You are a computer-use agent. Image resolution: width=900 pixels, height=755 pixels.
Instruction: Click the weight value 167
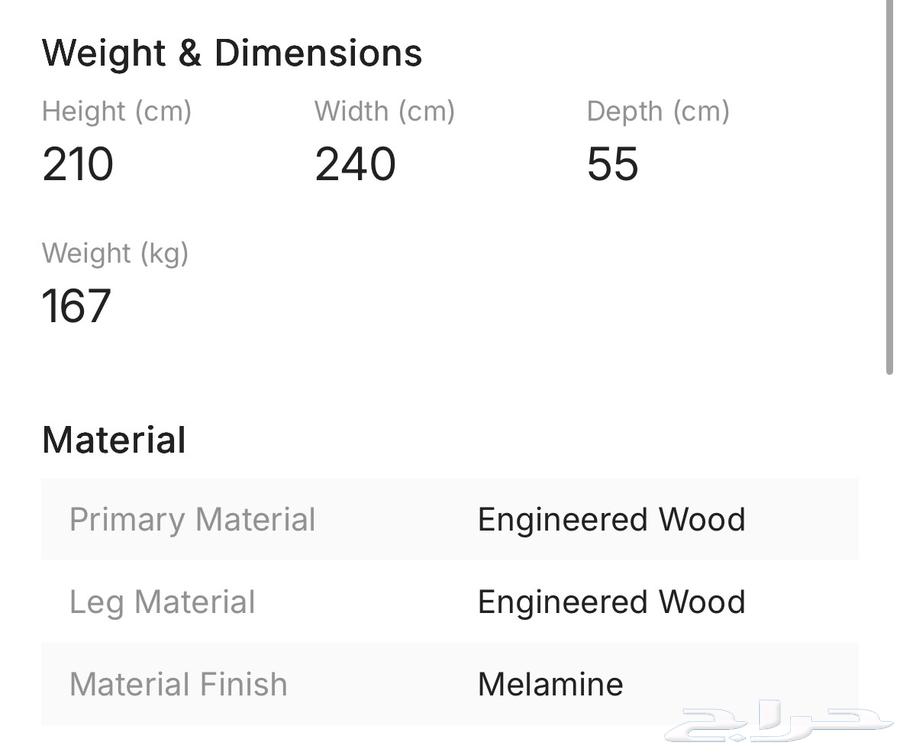tap(76, 307)
